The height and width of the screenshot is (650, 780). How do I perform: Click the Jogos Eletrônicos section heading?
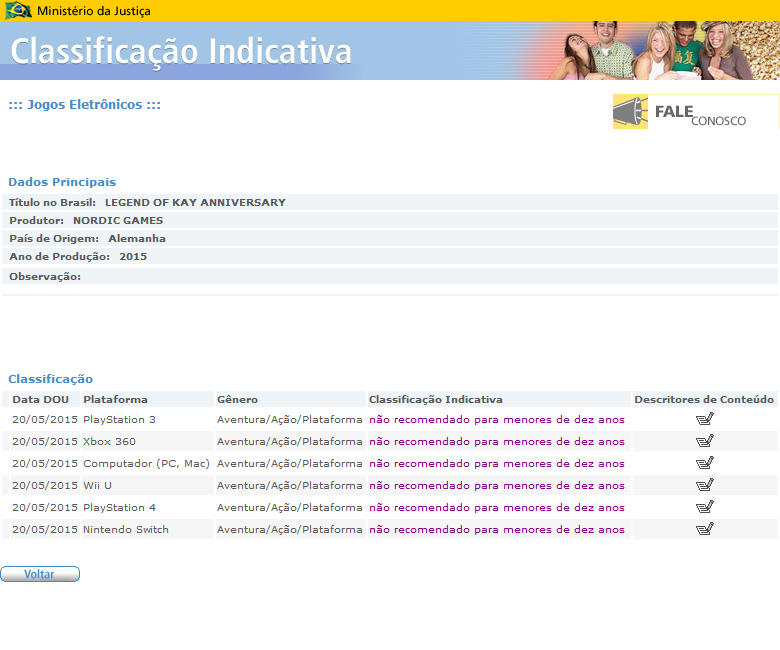(85, 105)
